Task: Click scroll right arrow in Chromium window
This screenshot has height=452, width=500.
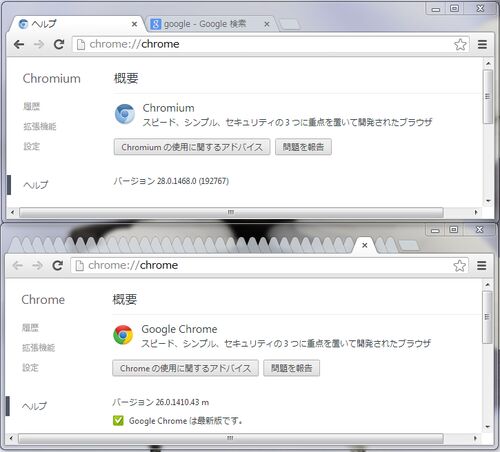Action: point(476,212)
